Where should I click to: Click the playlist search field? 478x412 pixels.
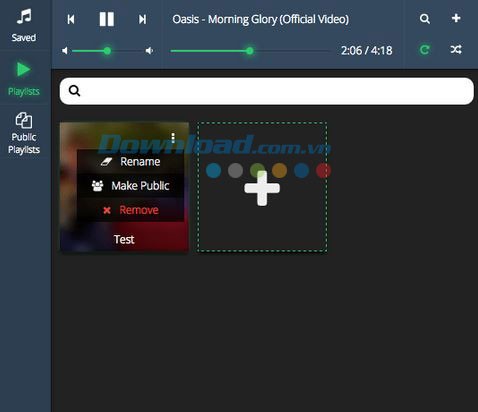pos(267,91)
